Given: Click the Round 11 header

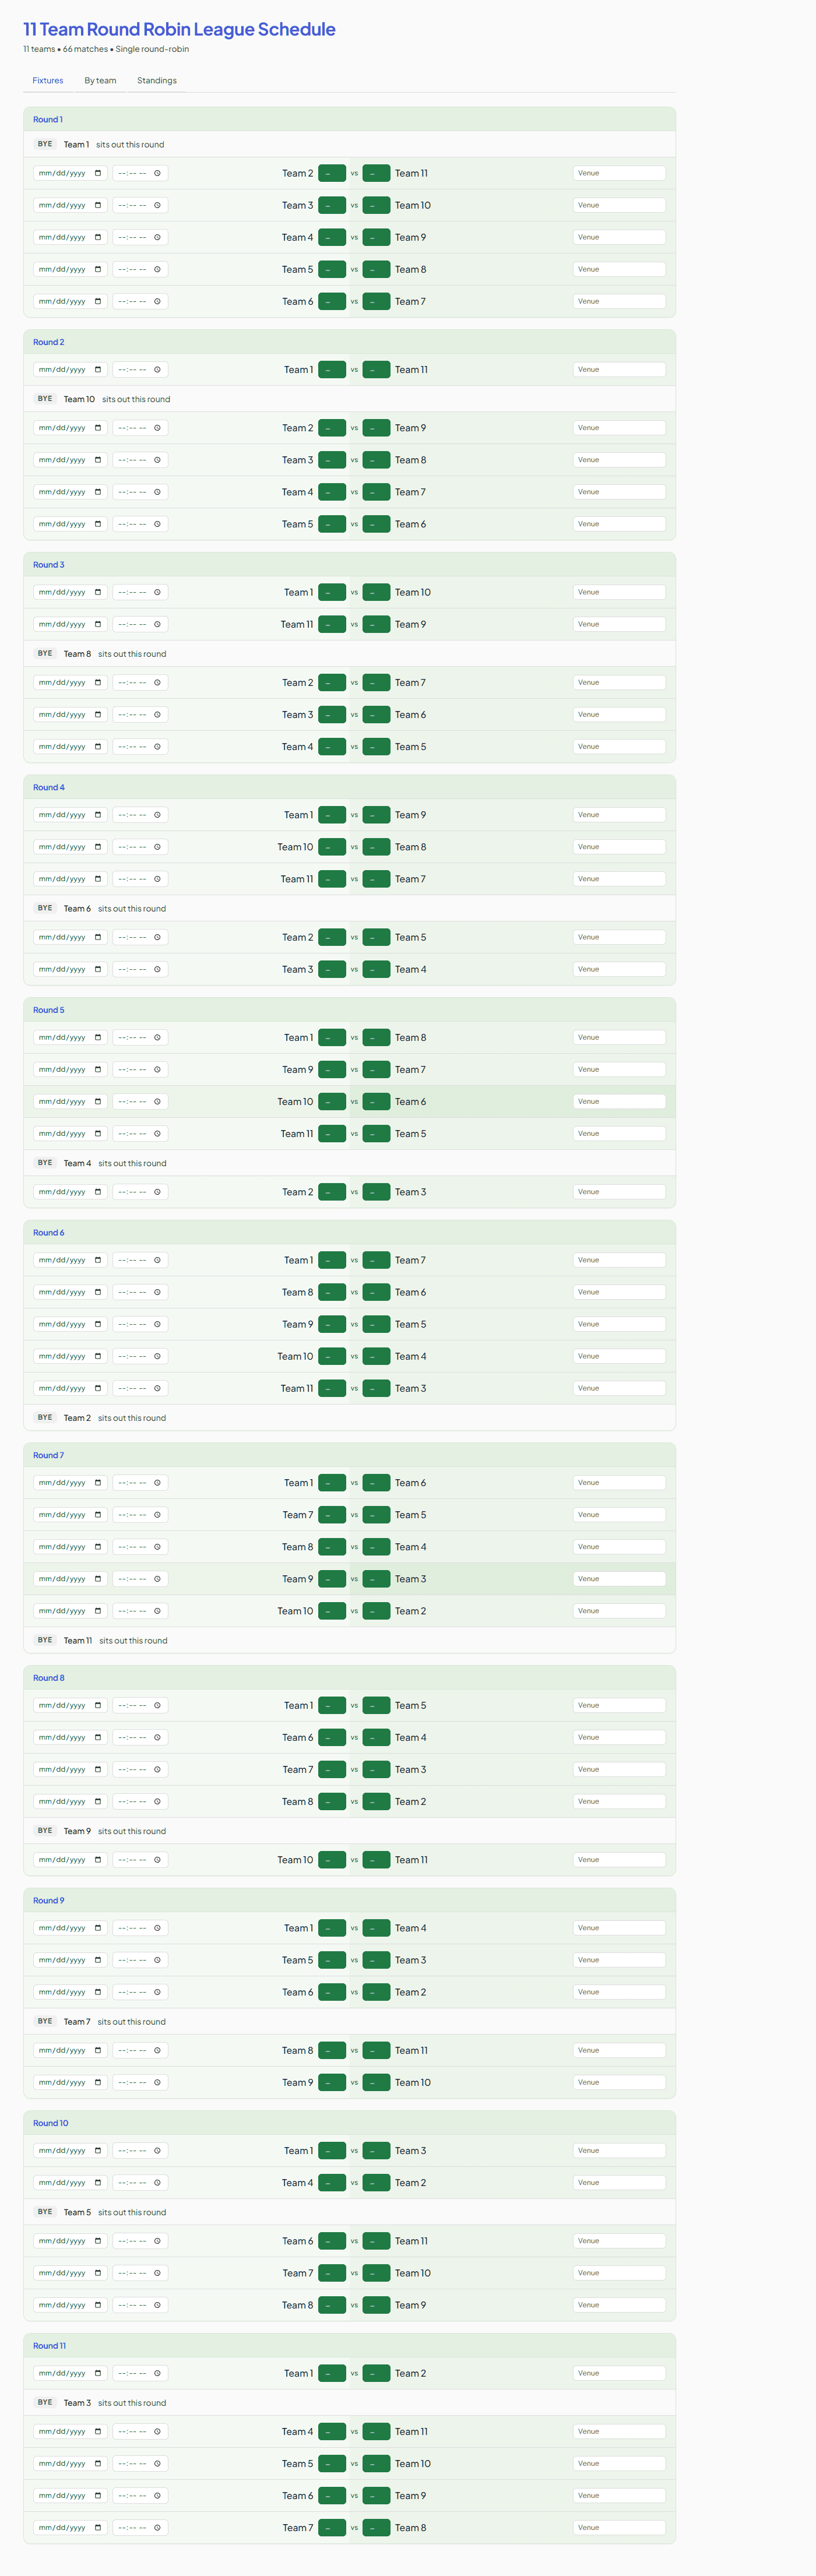Looking at the screenshot, I should pos(349,2345).
